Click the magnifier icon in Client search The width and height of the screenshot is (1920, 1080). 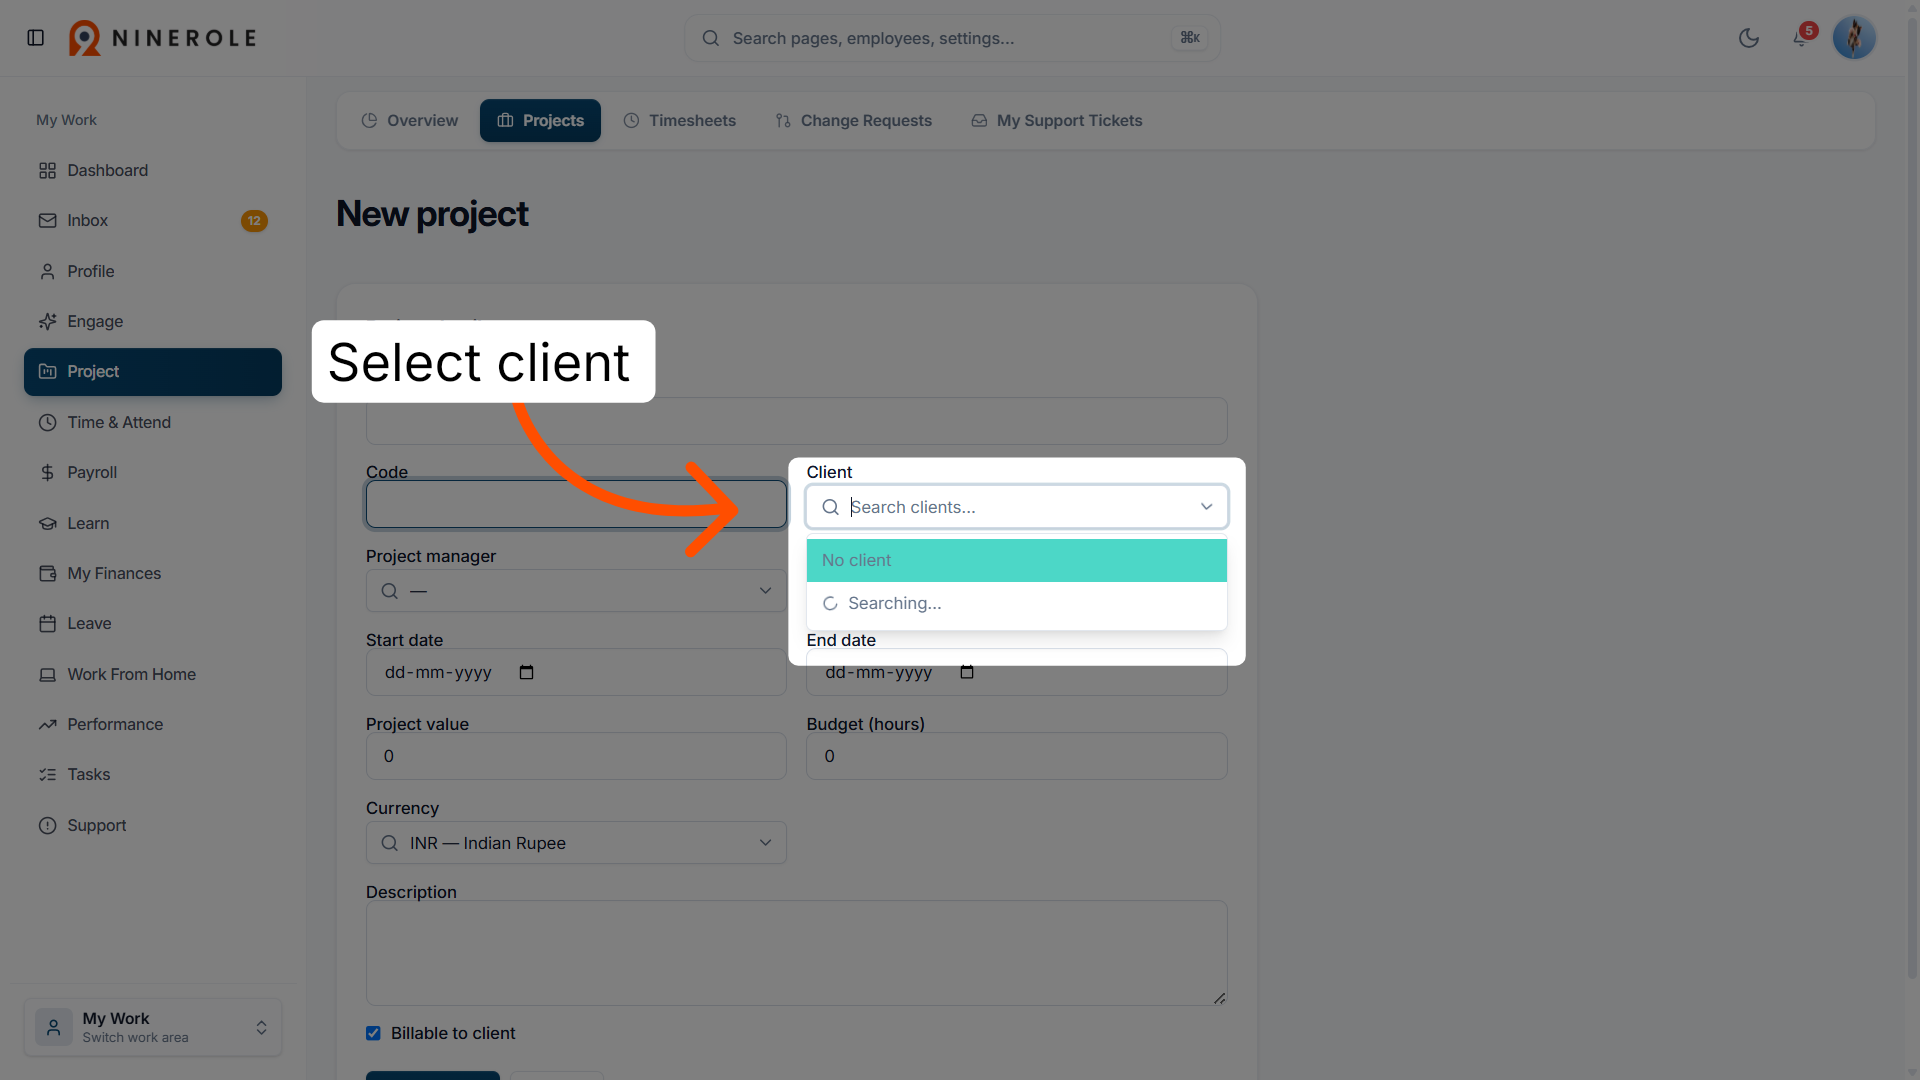click(x=830, y=507)
